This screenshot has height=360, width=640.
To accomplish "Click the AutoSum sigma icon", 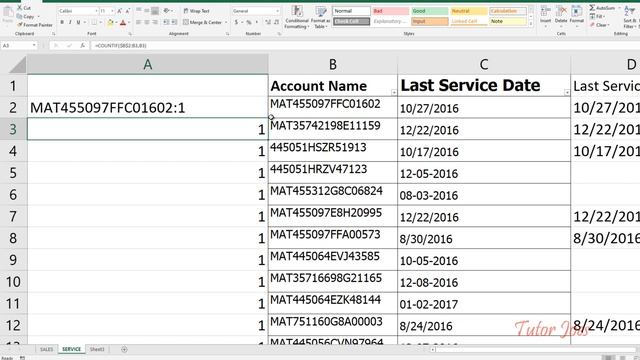I will click(x=592, y=8).
